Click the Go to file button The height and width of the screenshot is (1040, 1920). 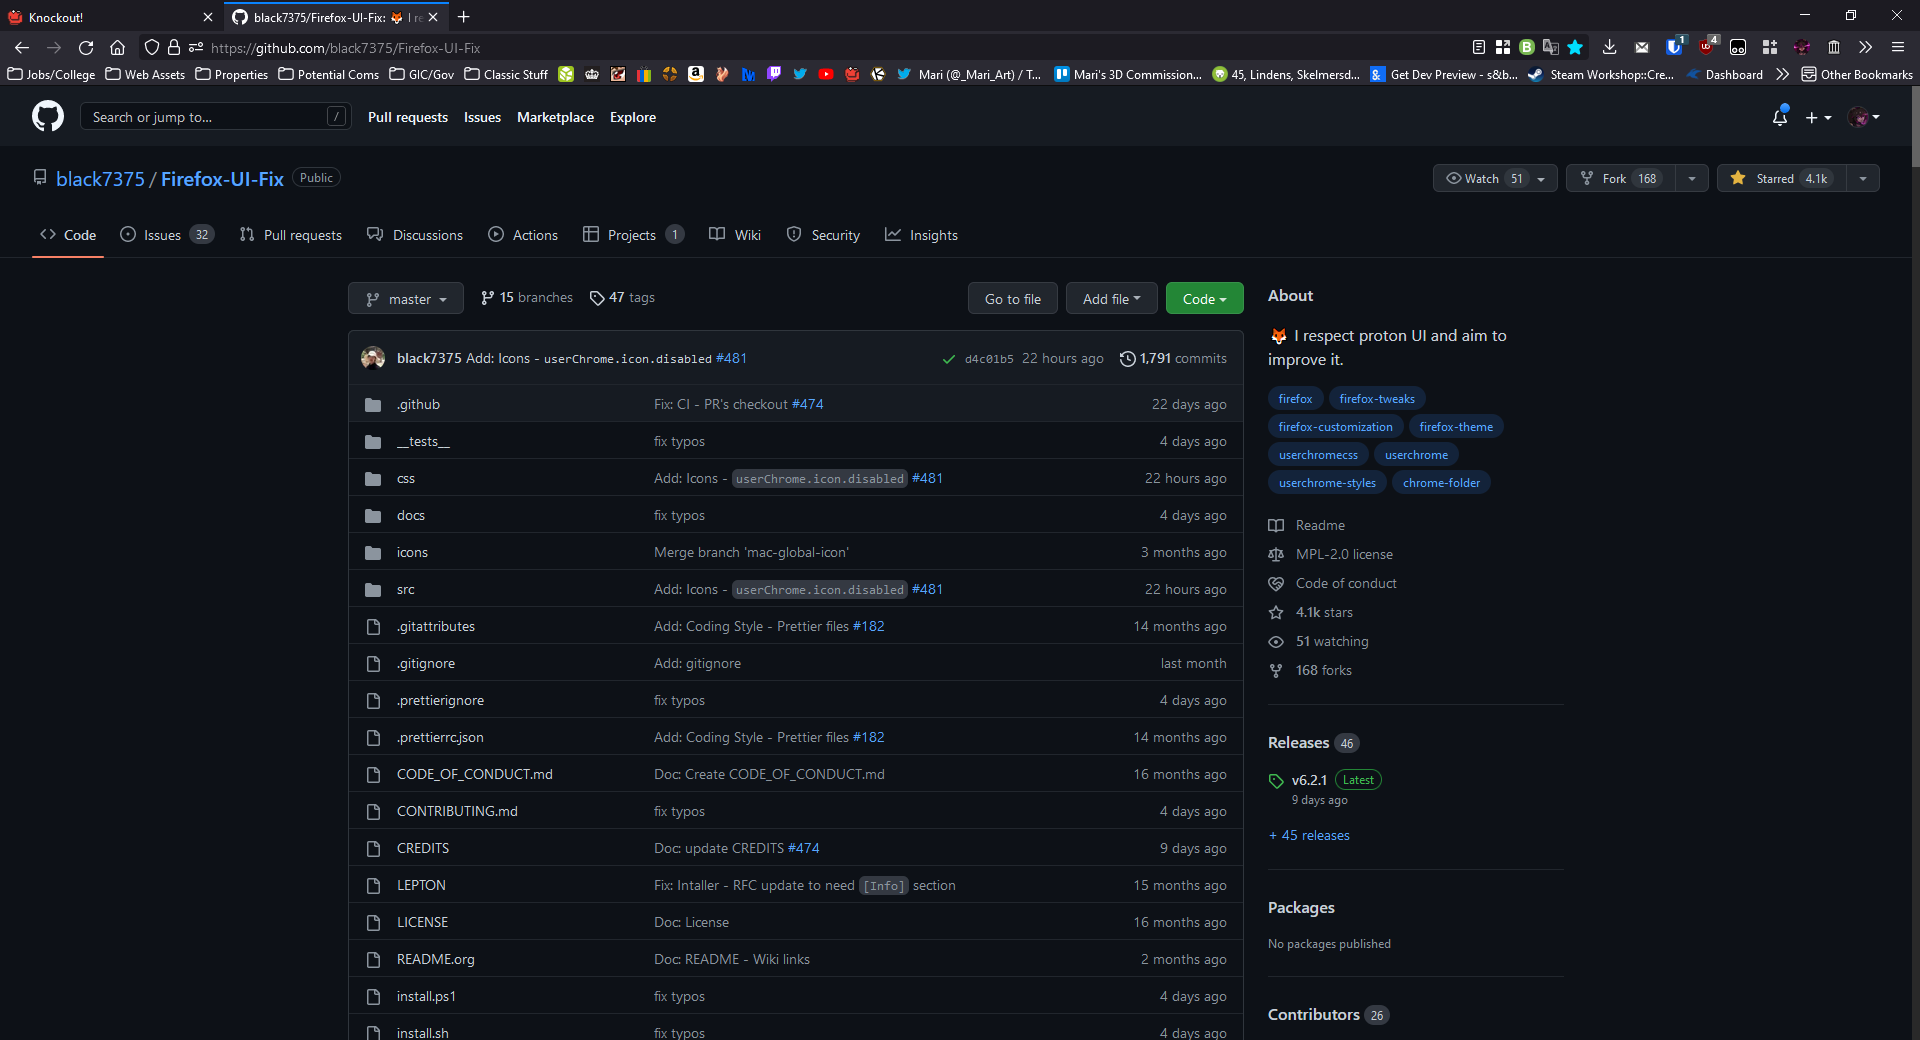tap(1012, 298)
